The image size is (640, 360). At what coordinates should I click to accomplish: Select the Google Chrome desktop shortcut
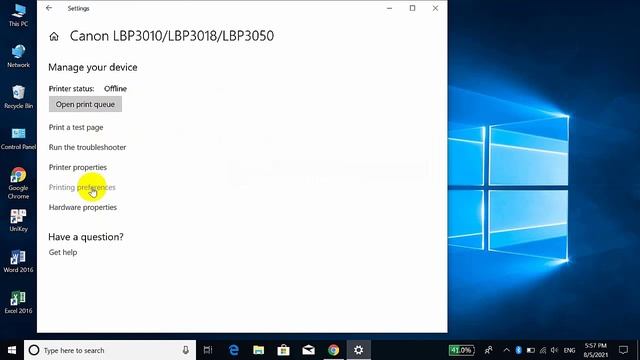point(18,183)
